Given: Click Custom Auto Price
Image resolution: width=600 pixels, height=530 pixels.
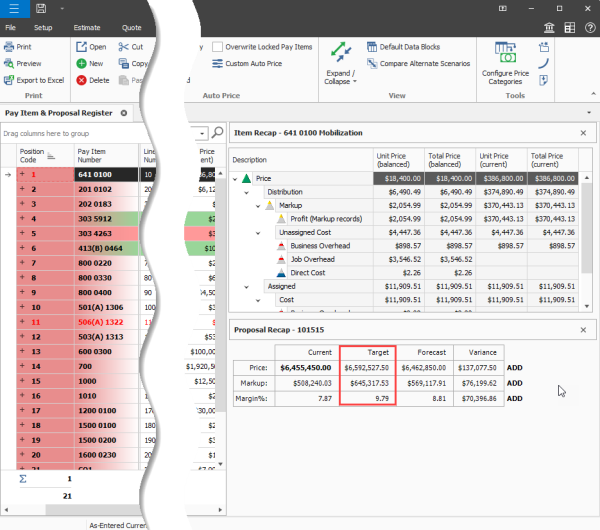Looking at the screenshot, I should point(247,64).
